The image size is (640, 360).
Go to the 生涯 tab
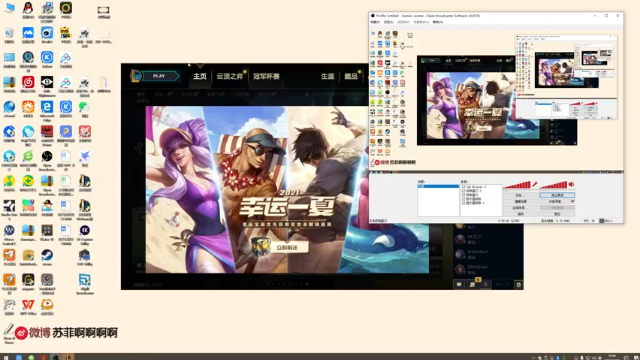327,76
